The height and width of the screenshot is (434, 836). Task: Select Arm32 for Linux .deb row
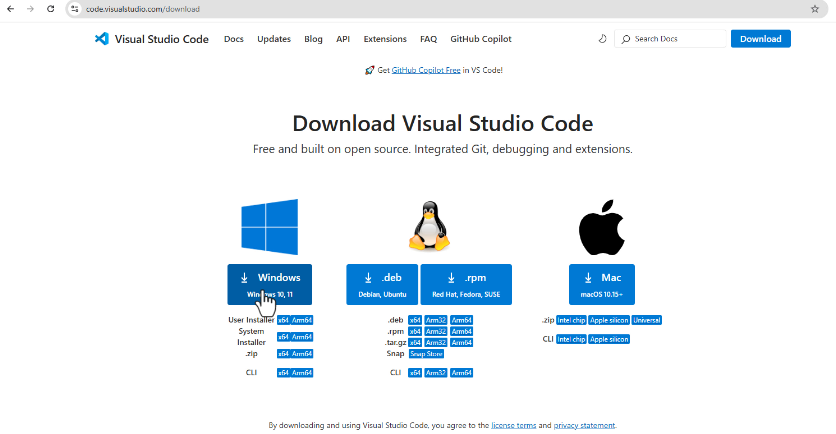(436, 320)
